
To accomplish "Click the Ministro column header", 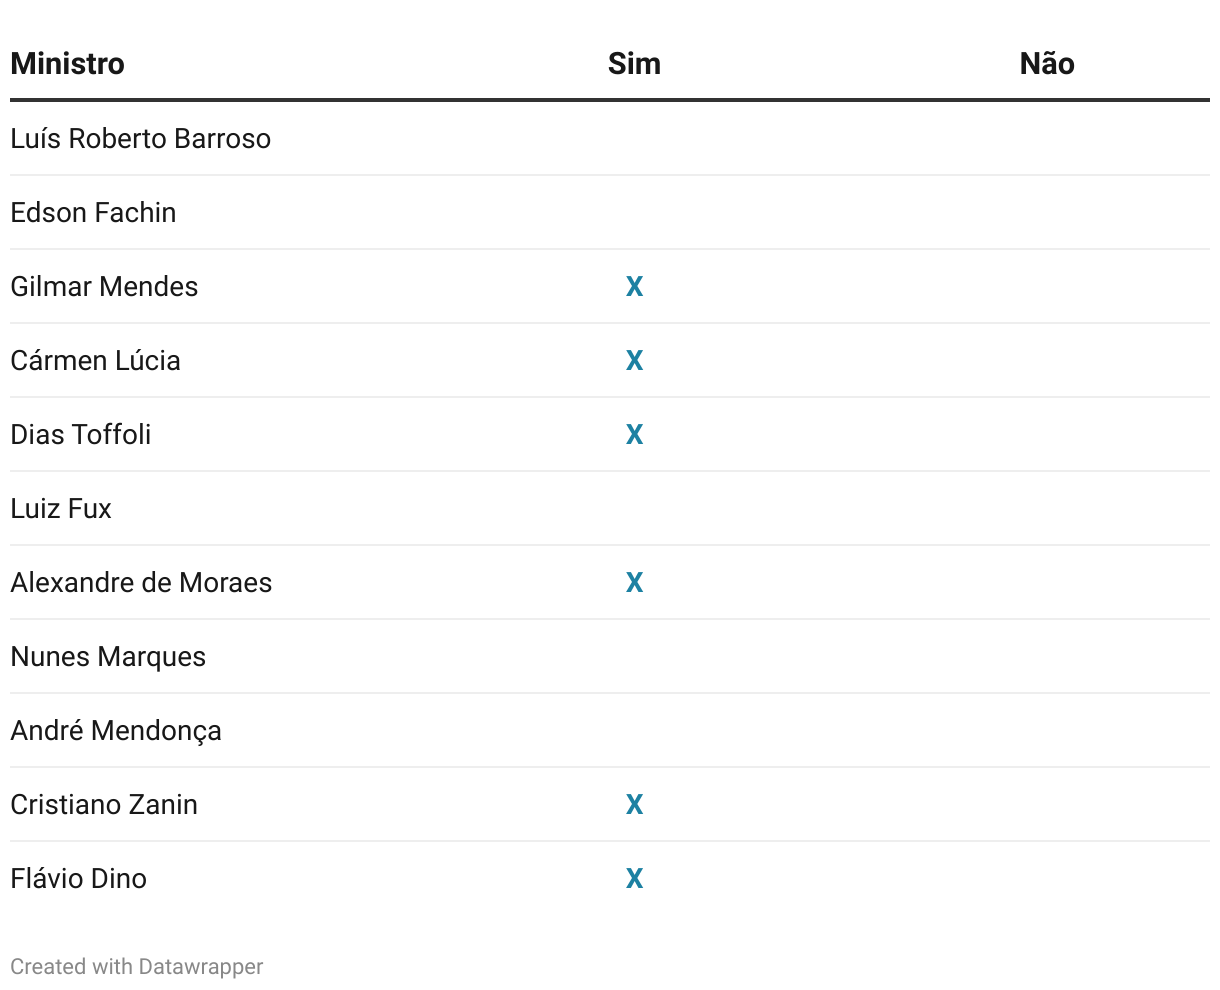I will (67, 64).
